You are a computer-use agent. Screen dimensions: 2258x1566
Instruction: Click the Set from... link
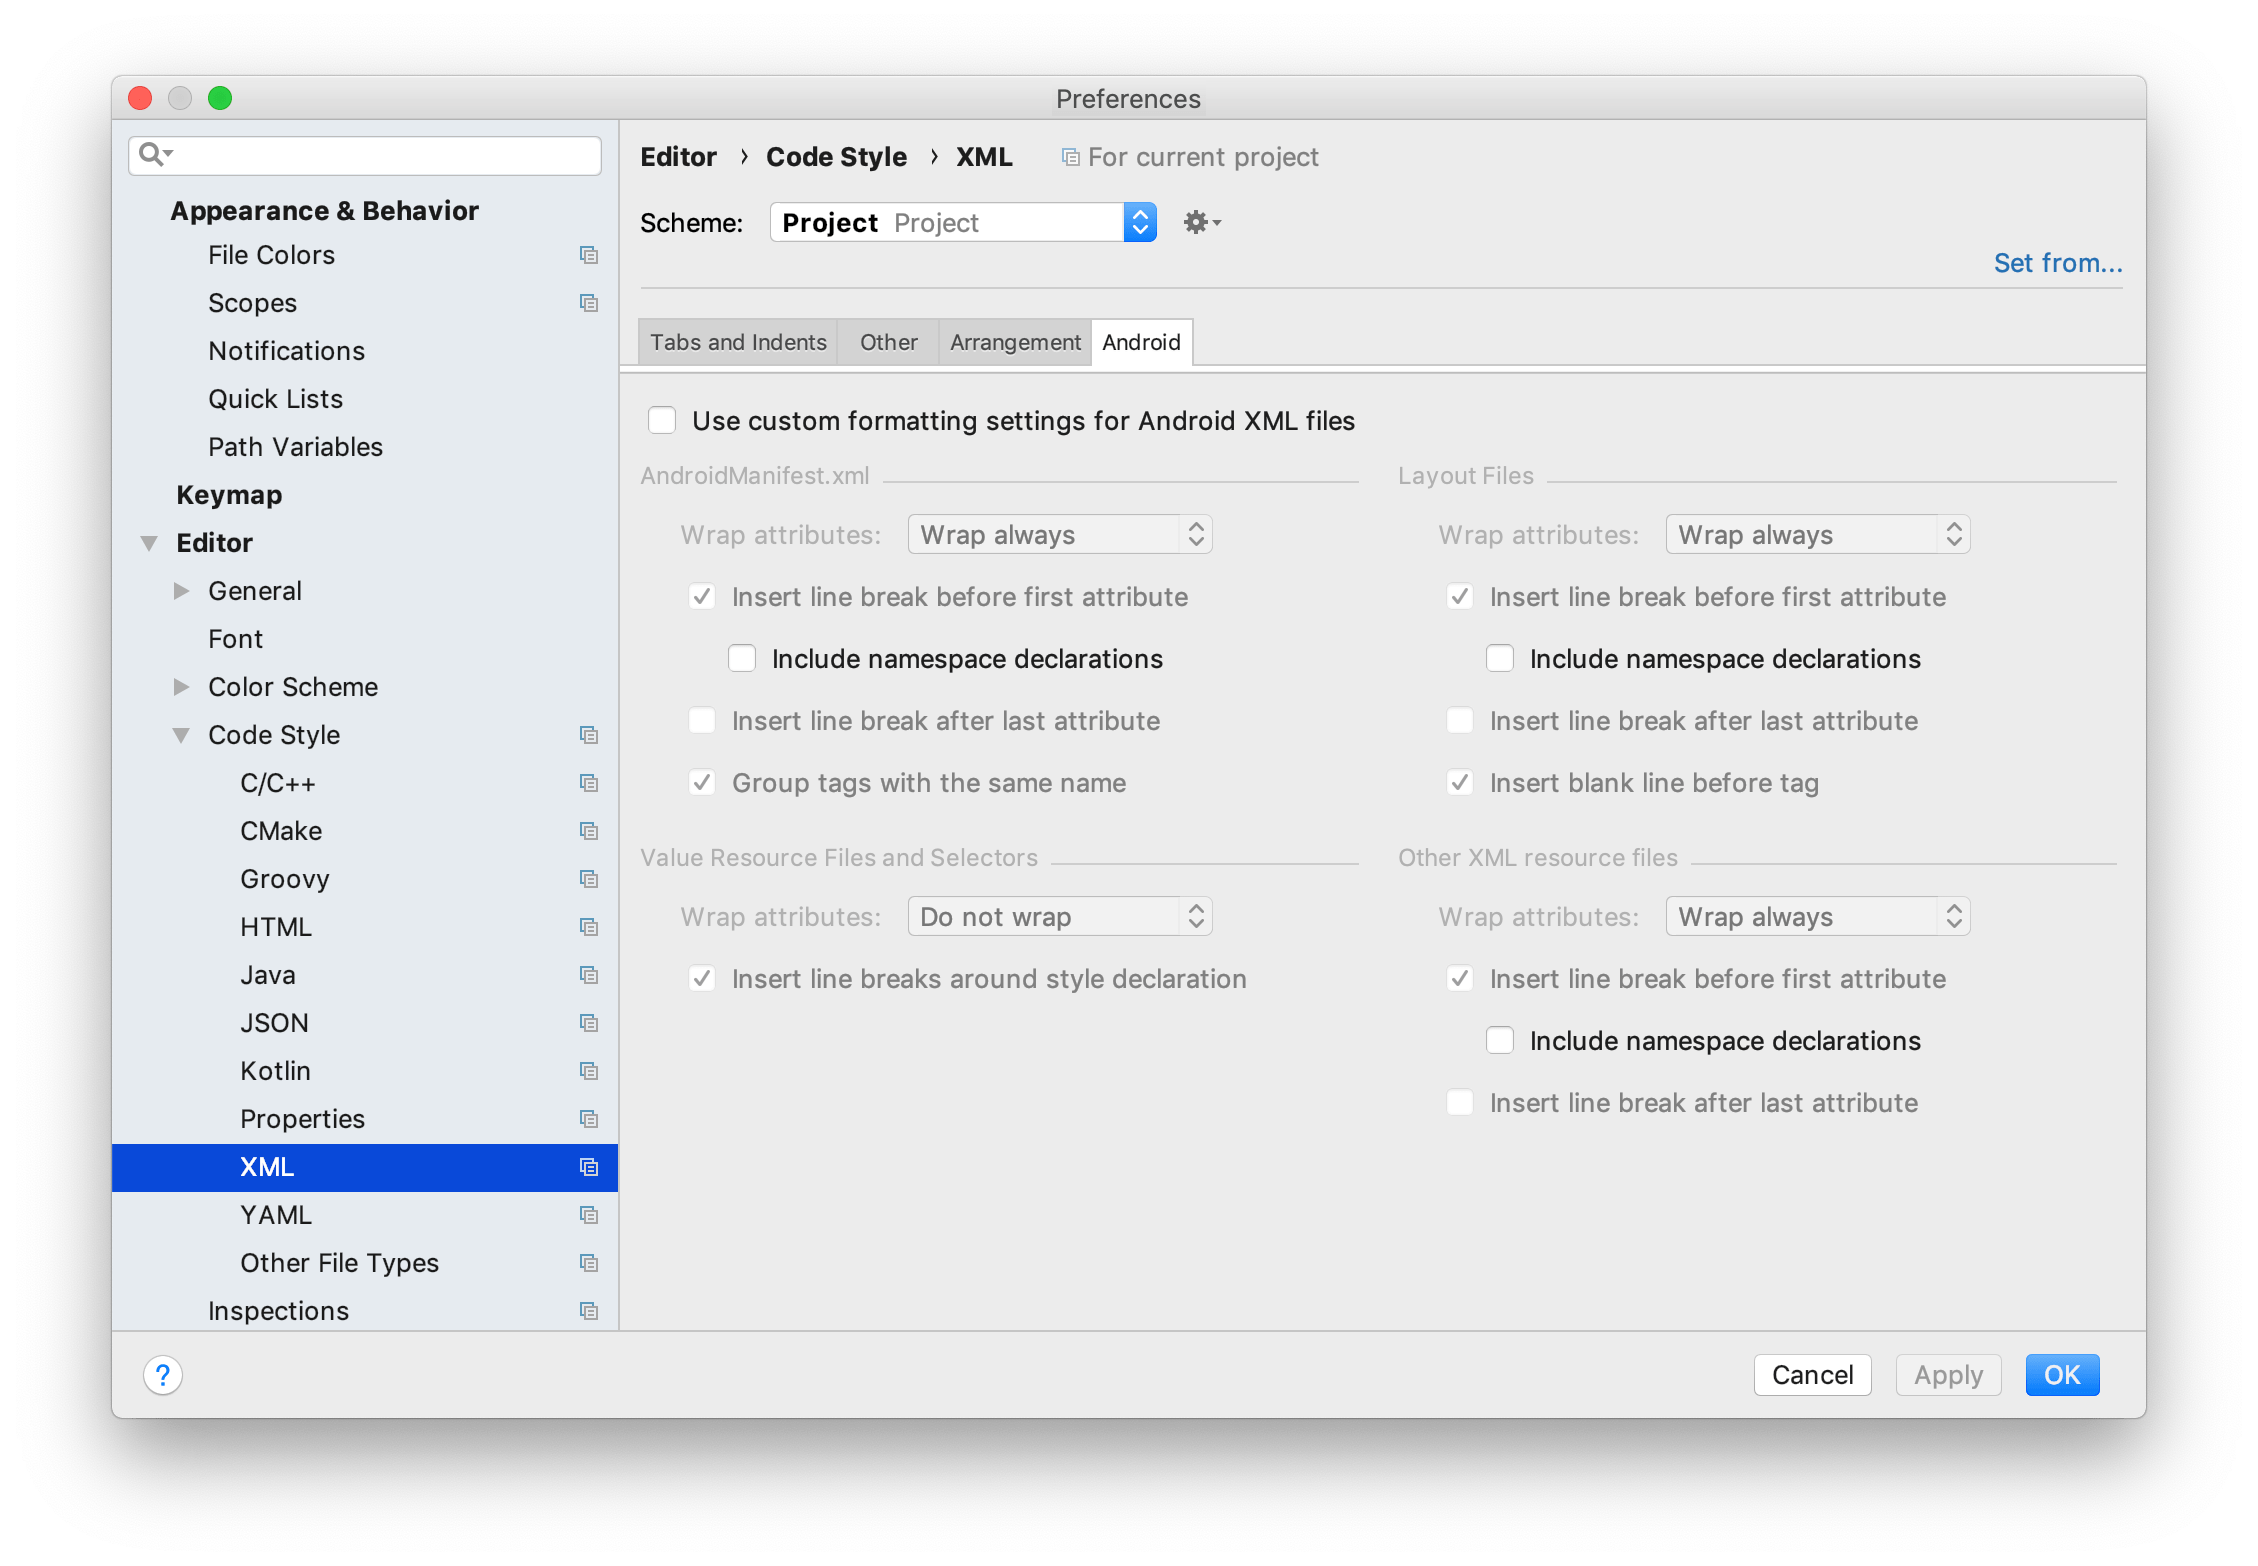coord(2057,263)
